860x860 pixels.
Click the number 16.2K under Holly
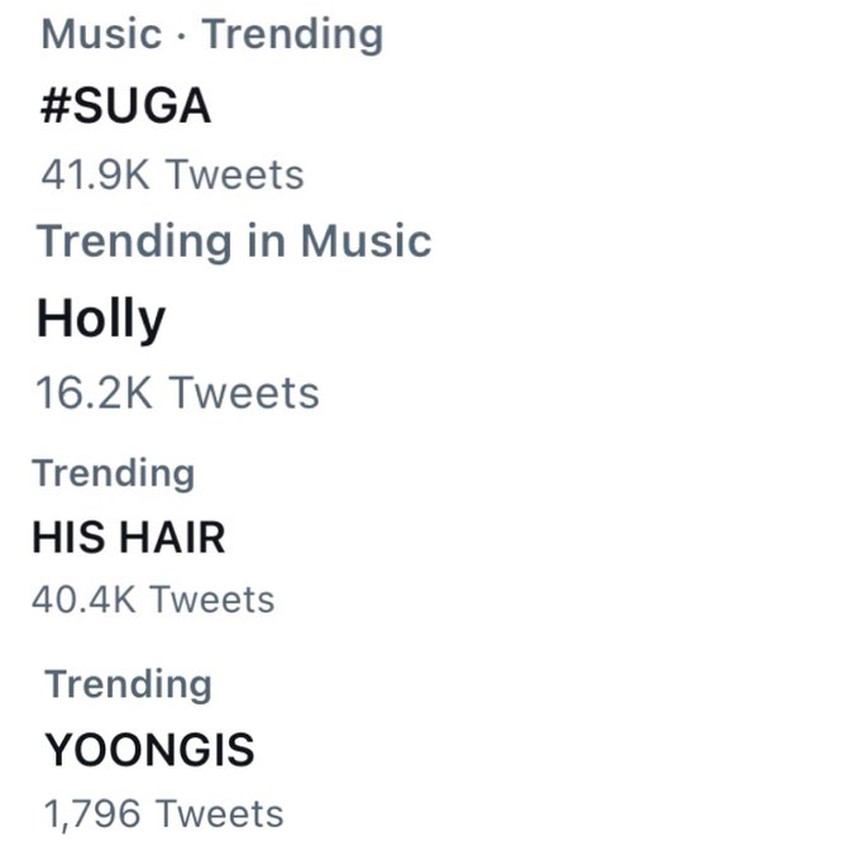94,393
